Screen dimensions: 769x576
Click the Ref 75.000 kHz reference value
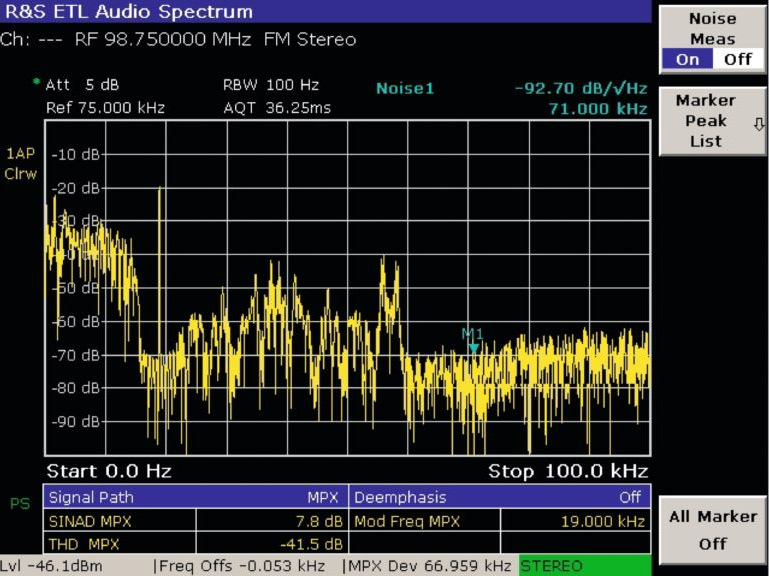coord(105,107)
